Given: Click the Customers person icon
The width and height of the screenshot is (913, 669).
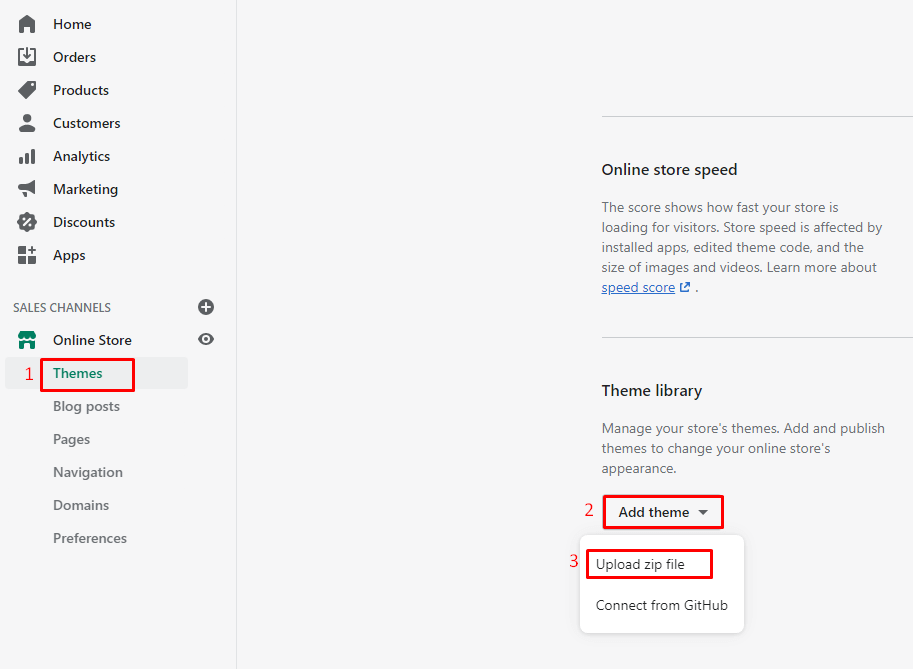Looking at the screenshot, I should click(x=27, y=123).
